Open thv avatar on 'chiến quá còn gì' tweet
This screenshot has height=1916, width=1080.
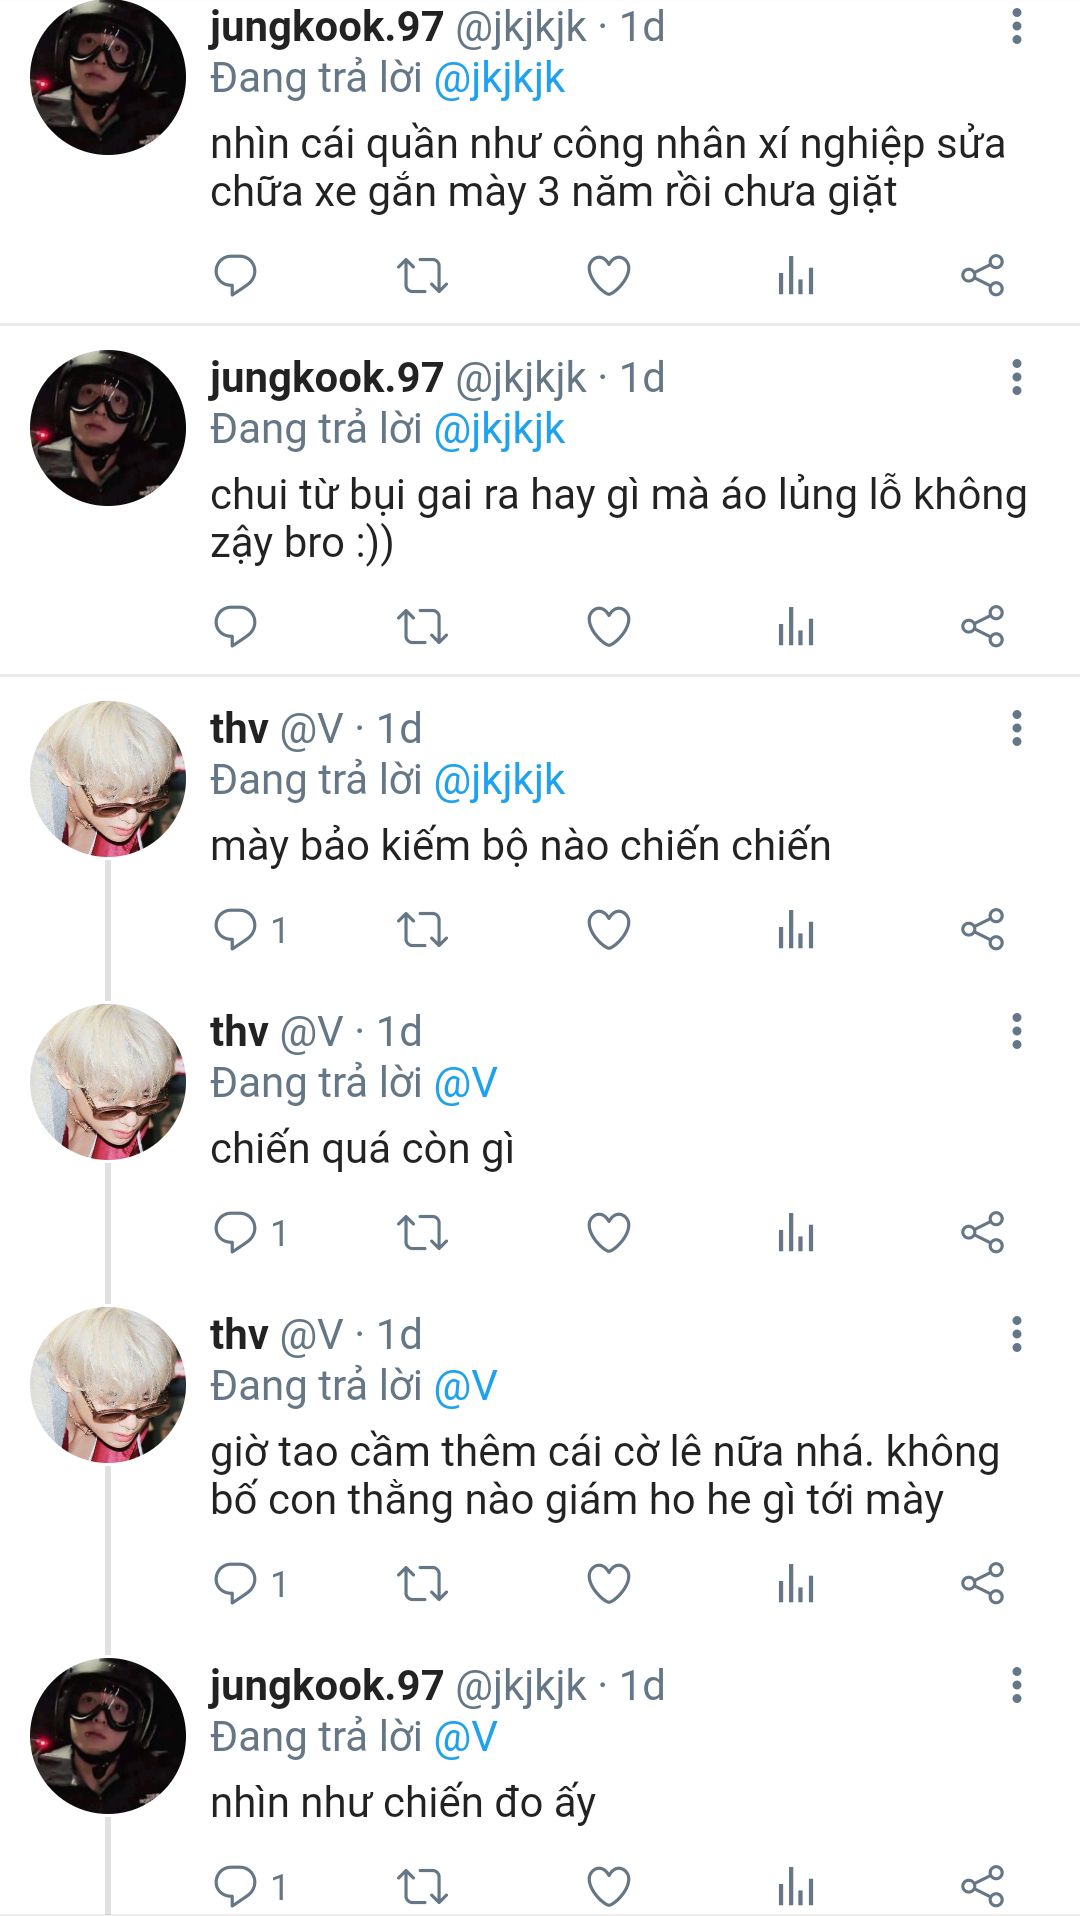[108, 1082]
